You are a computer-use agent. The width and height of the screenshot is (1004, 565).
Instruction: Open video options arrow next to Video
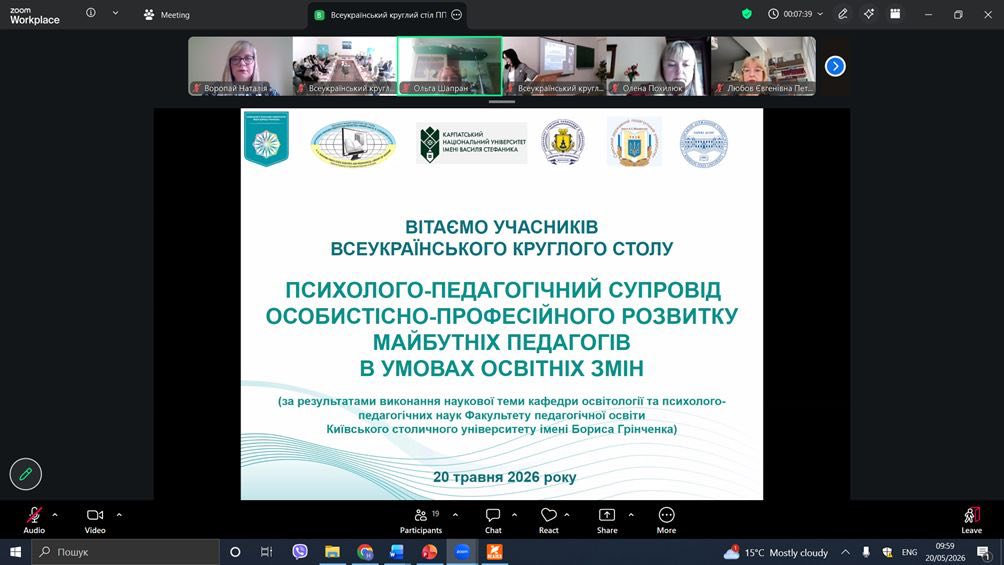[119, 514]
